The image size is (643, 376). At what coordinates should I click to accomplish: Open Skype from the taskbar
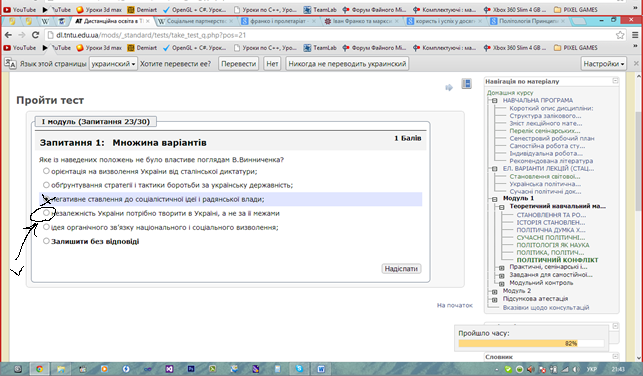[299, 369]
